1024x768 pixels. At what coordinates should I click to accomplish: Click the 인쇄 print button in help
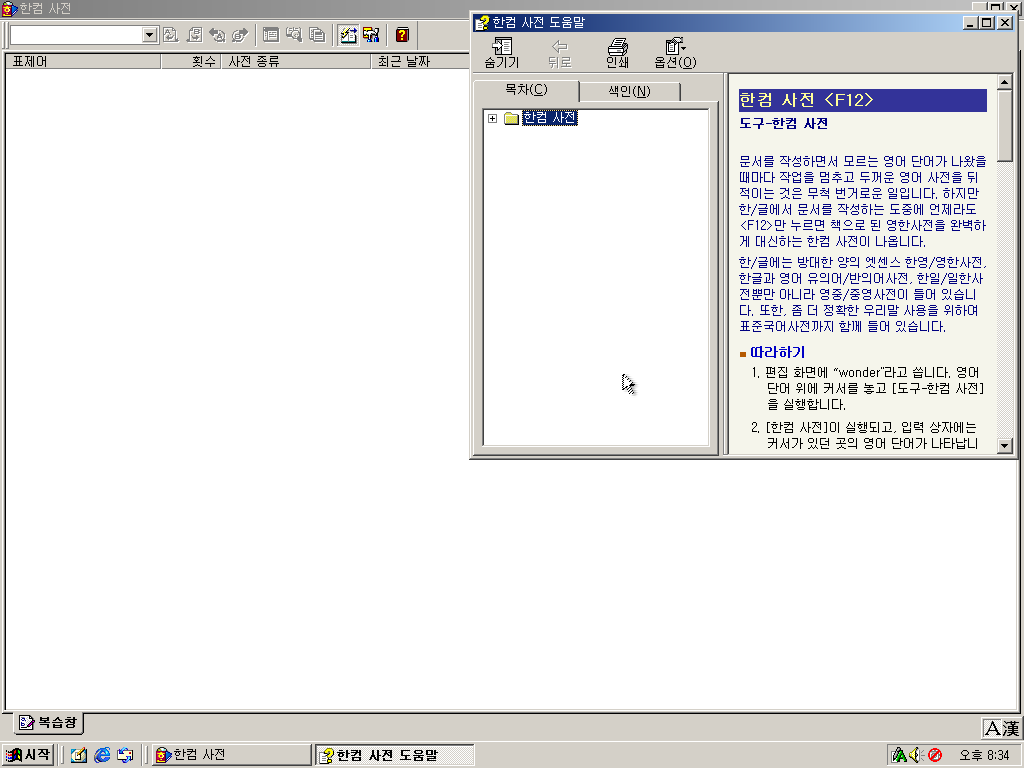[617, 53]
